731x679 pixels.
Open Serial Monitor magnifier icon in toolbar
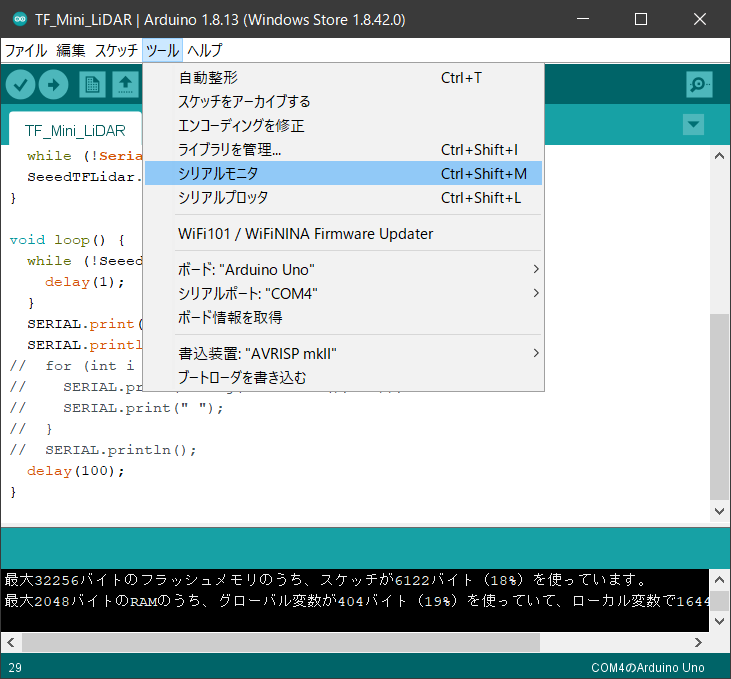click(699, 84)
